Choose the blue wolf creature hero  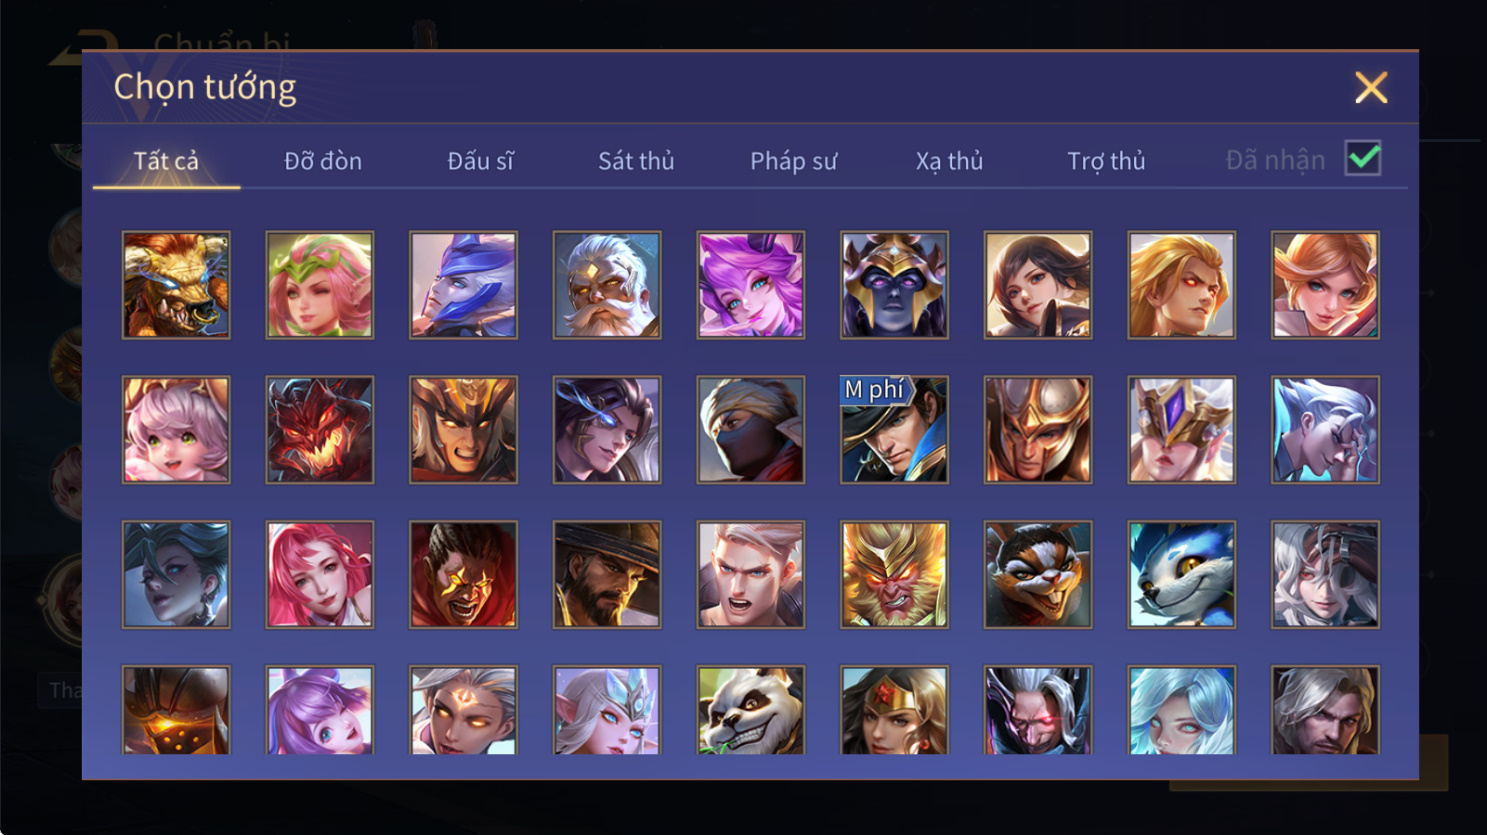[1182, 575]
